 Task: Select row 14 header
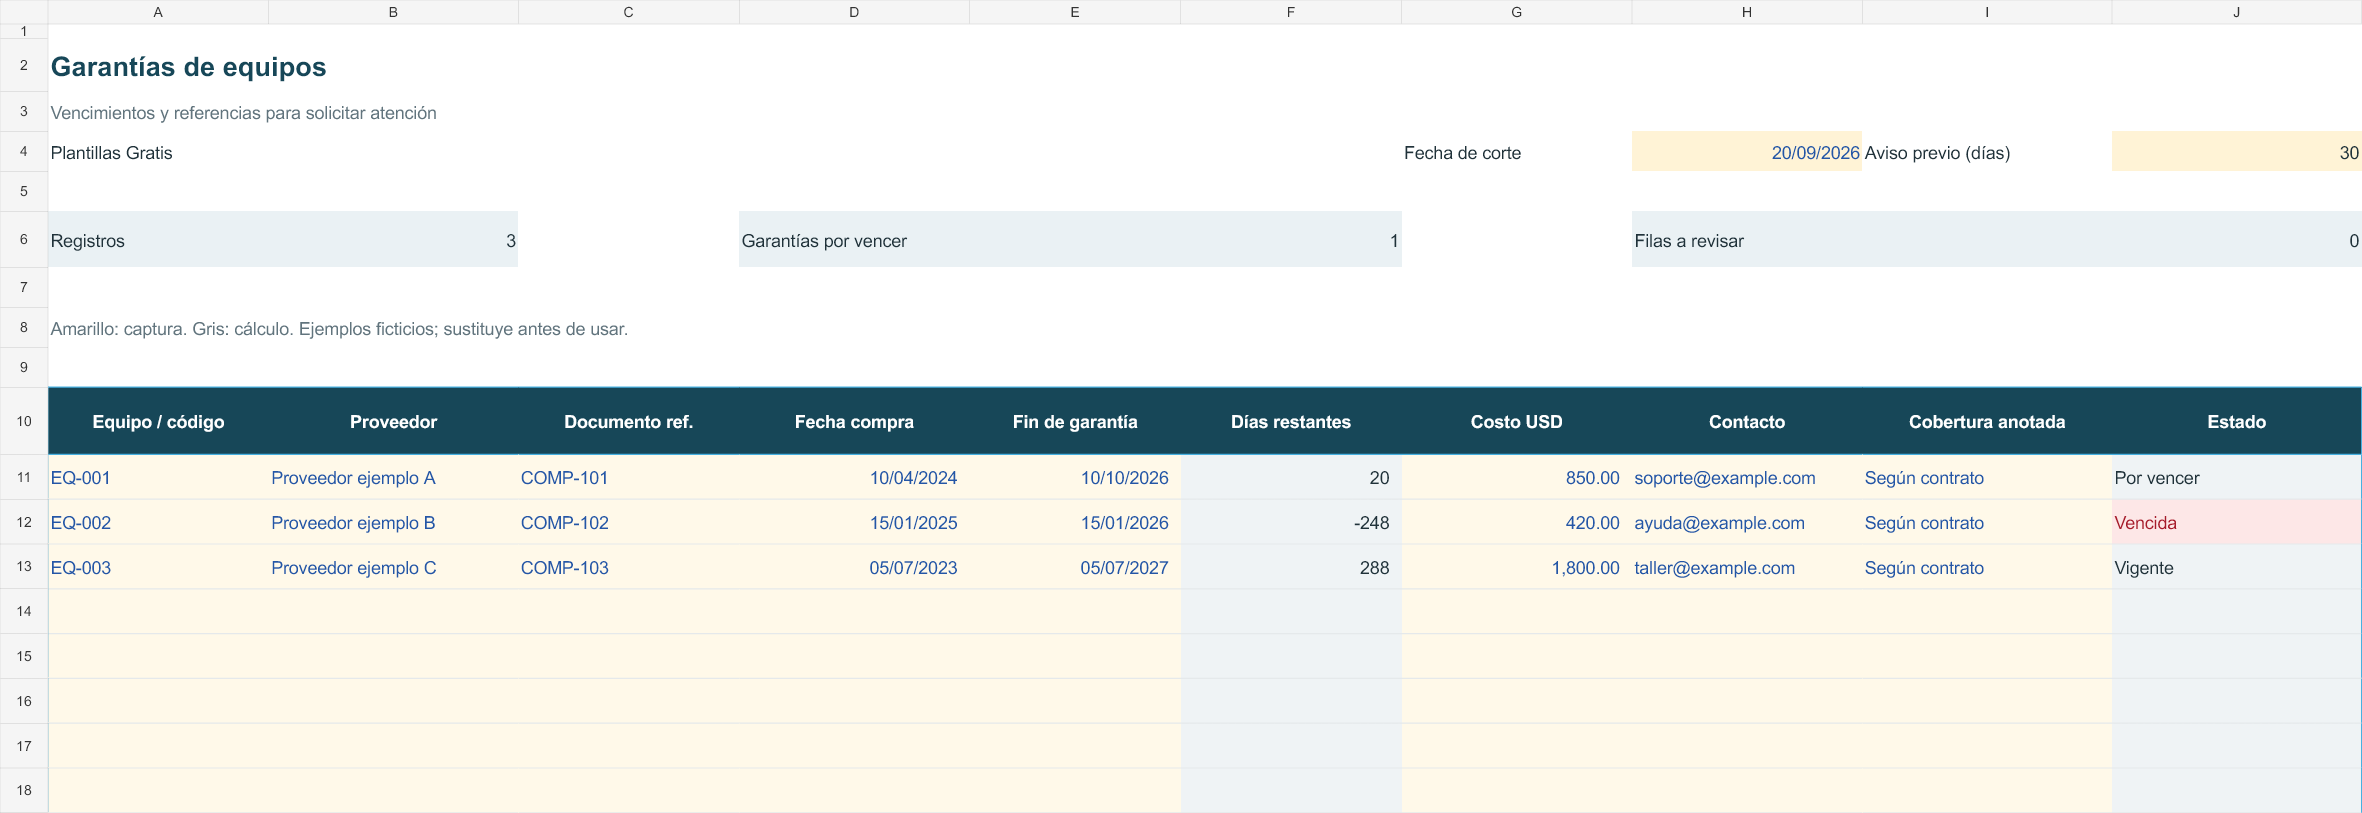[x=24, y=611]
